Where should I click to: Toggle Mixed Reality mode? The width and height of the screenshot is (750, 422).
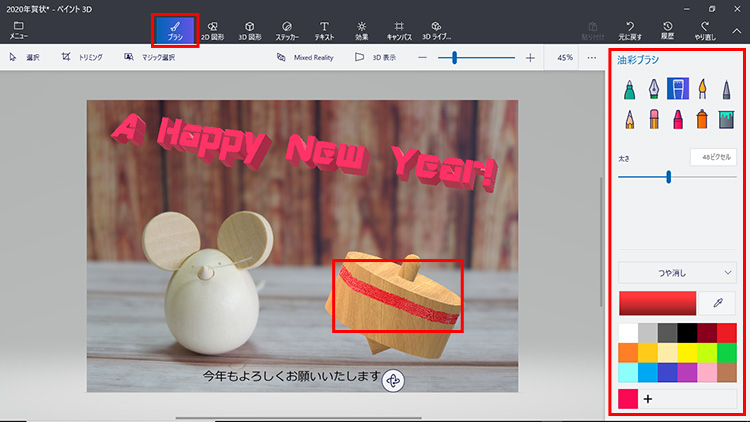[x=307, y=58]
